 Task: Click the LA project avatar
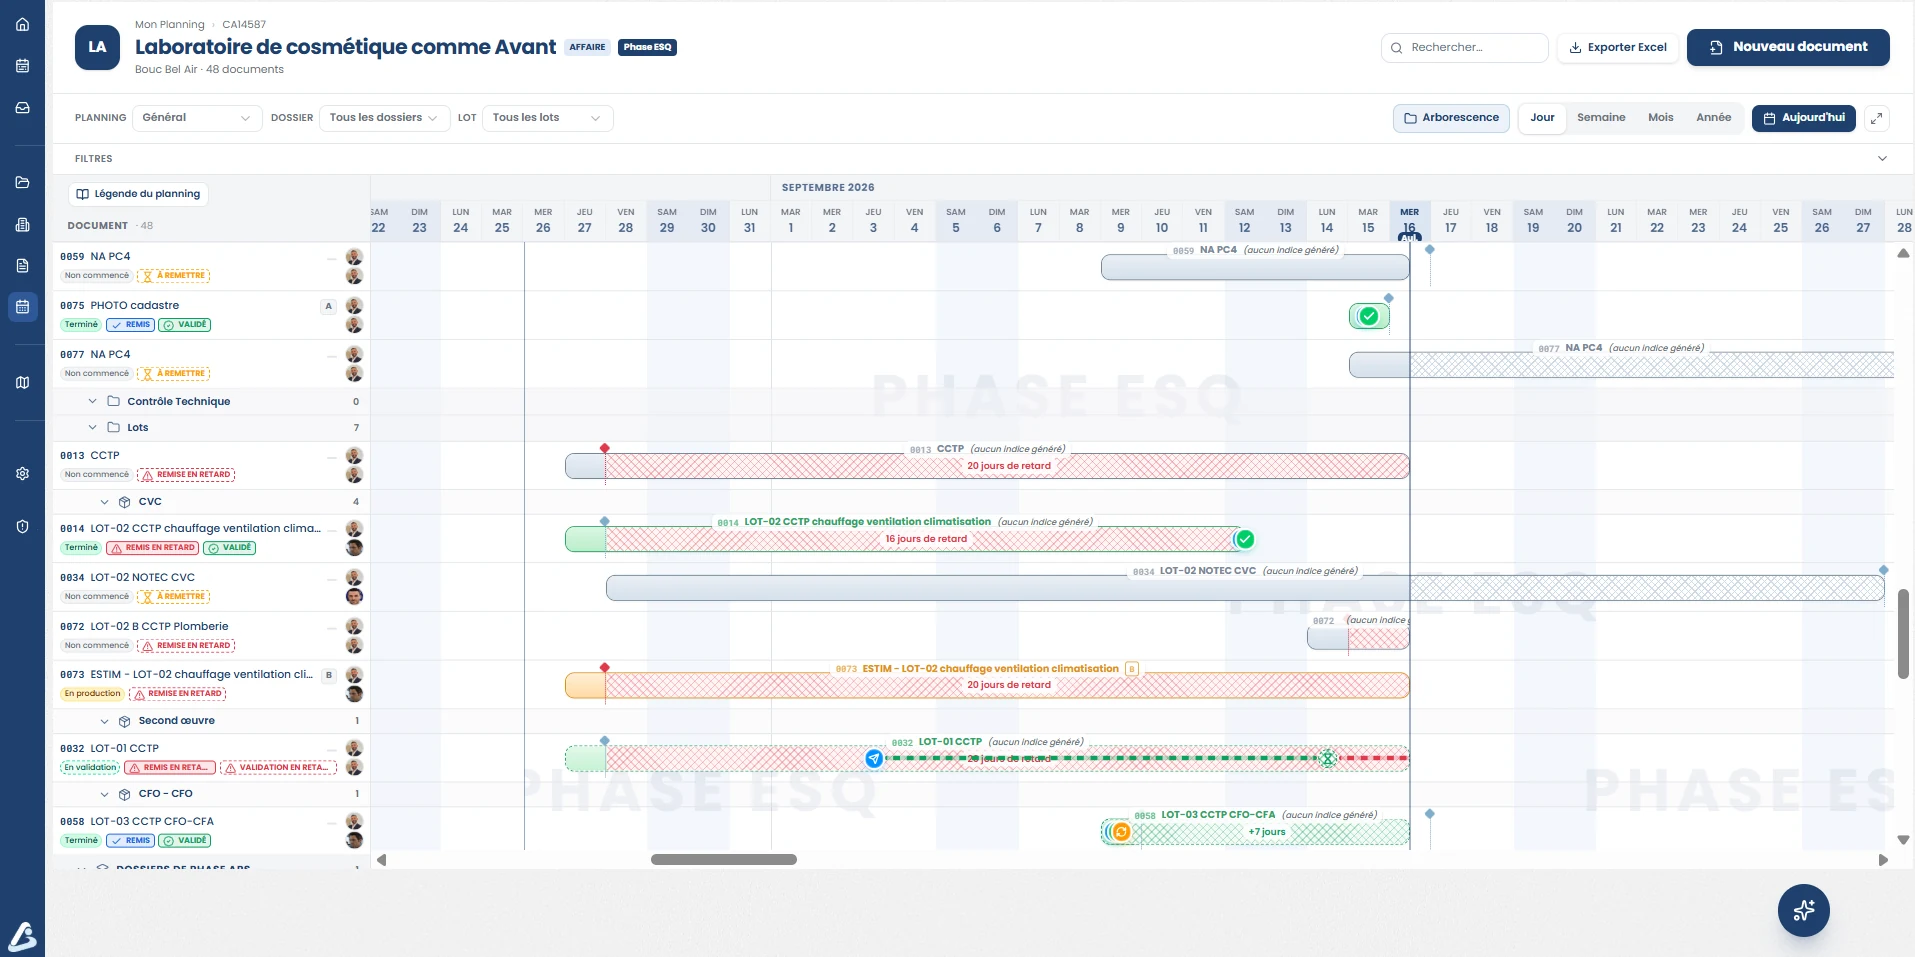[x=97, y=47]
